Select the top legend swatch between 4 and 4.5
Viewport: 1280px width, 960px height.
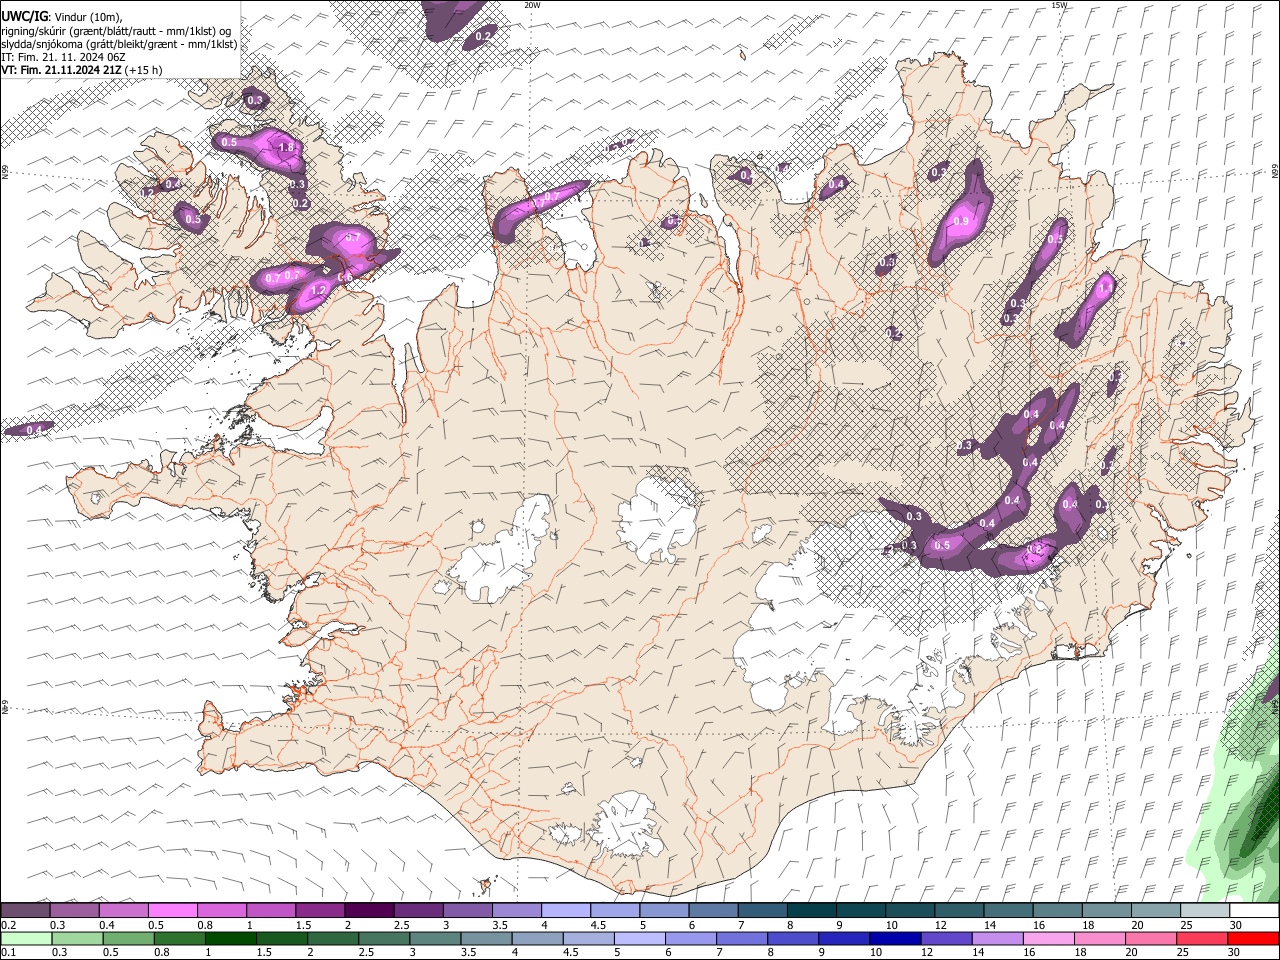566,911
